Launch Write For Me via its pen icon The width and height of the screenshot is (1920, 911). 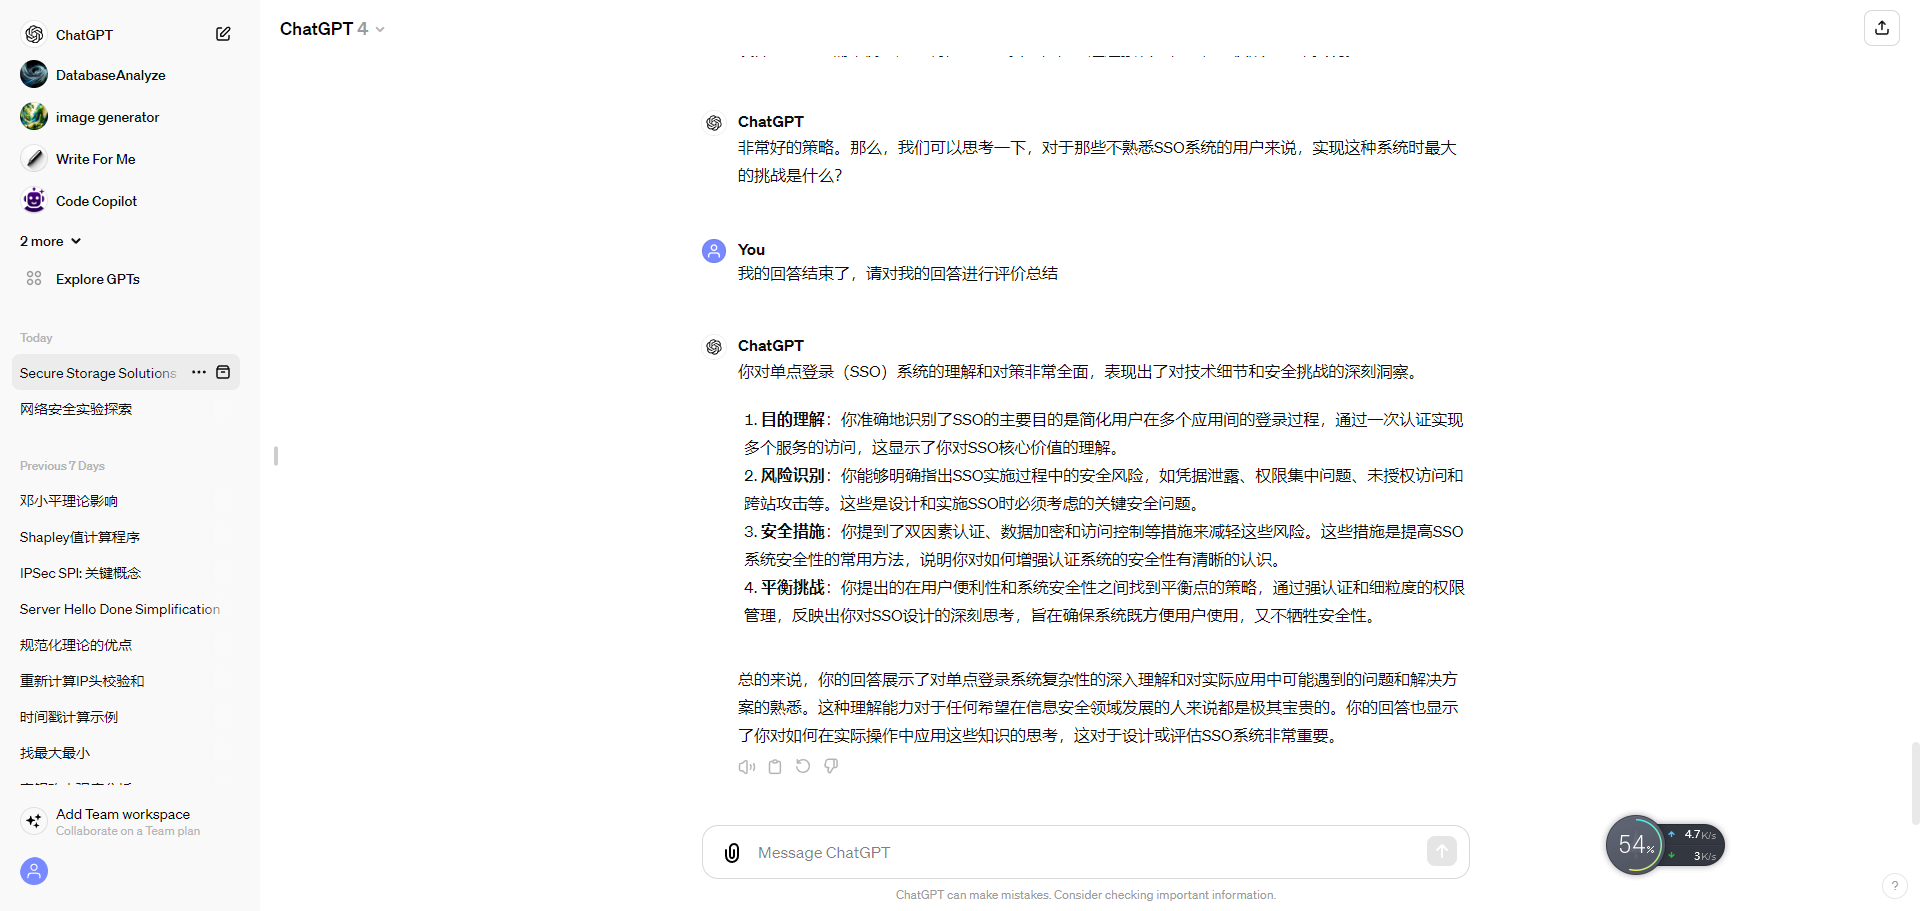point(34,158)
